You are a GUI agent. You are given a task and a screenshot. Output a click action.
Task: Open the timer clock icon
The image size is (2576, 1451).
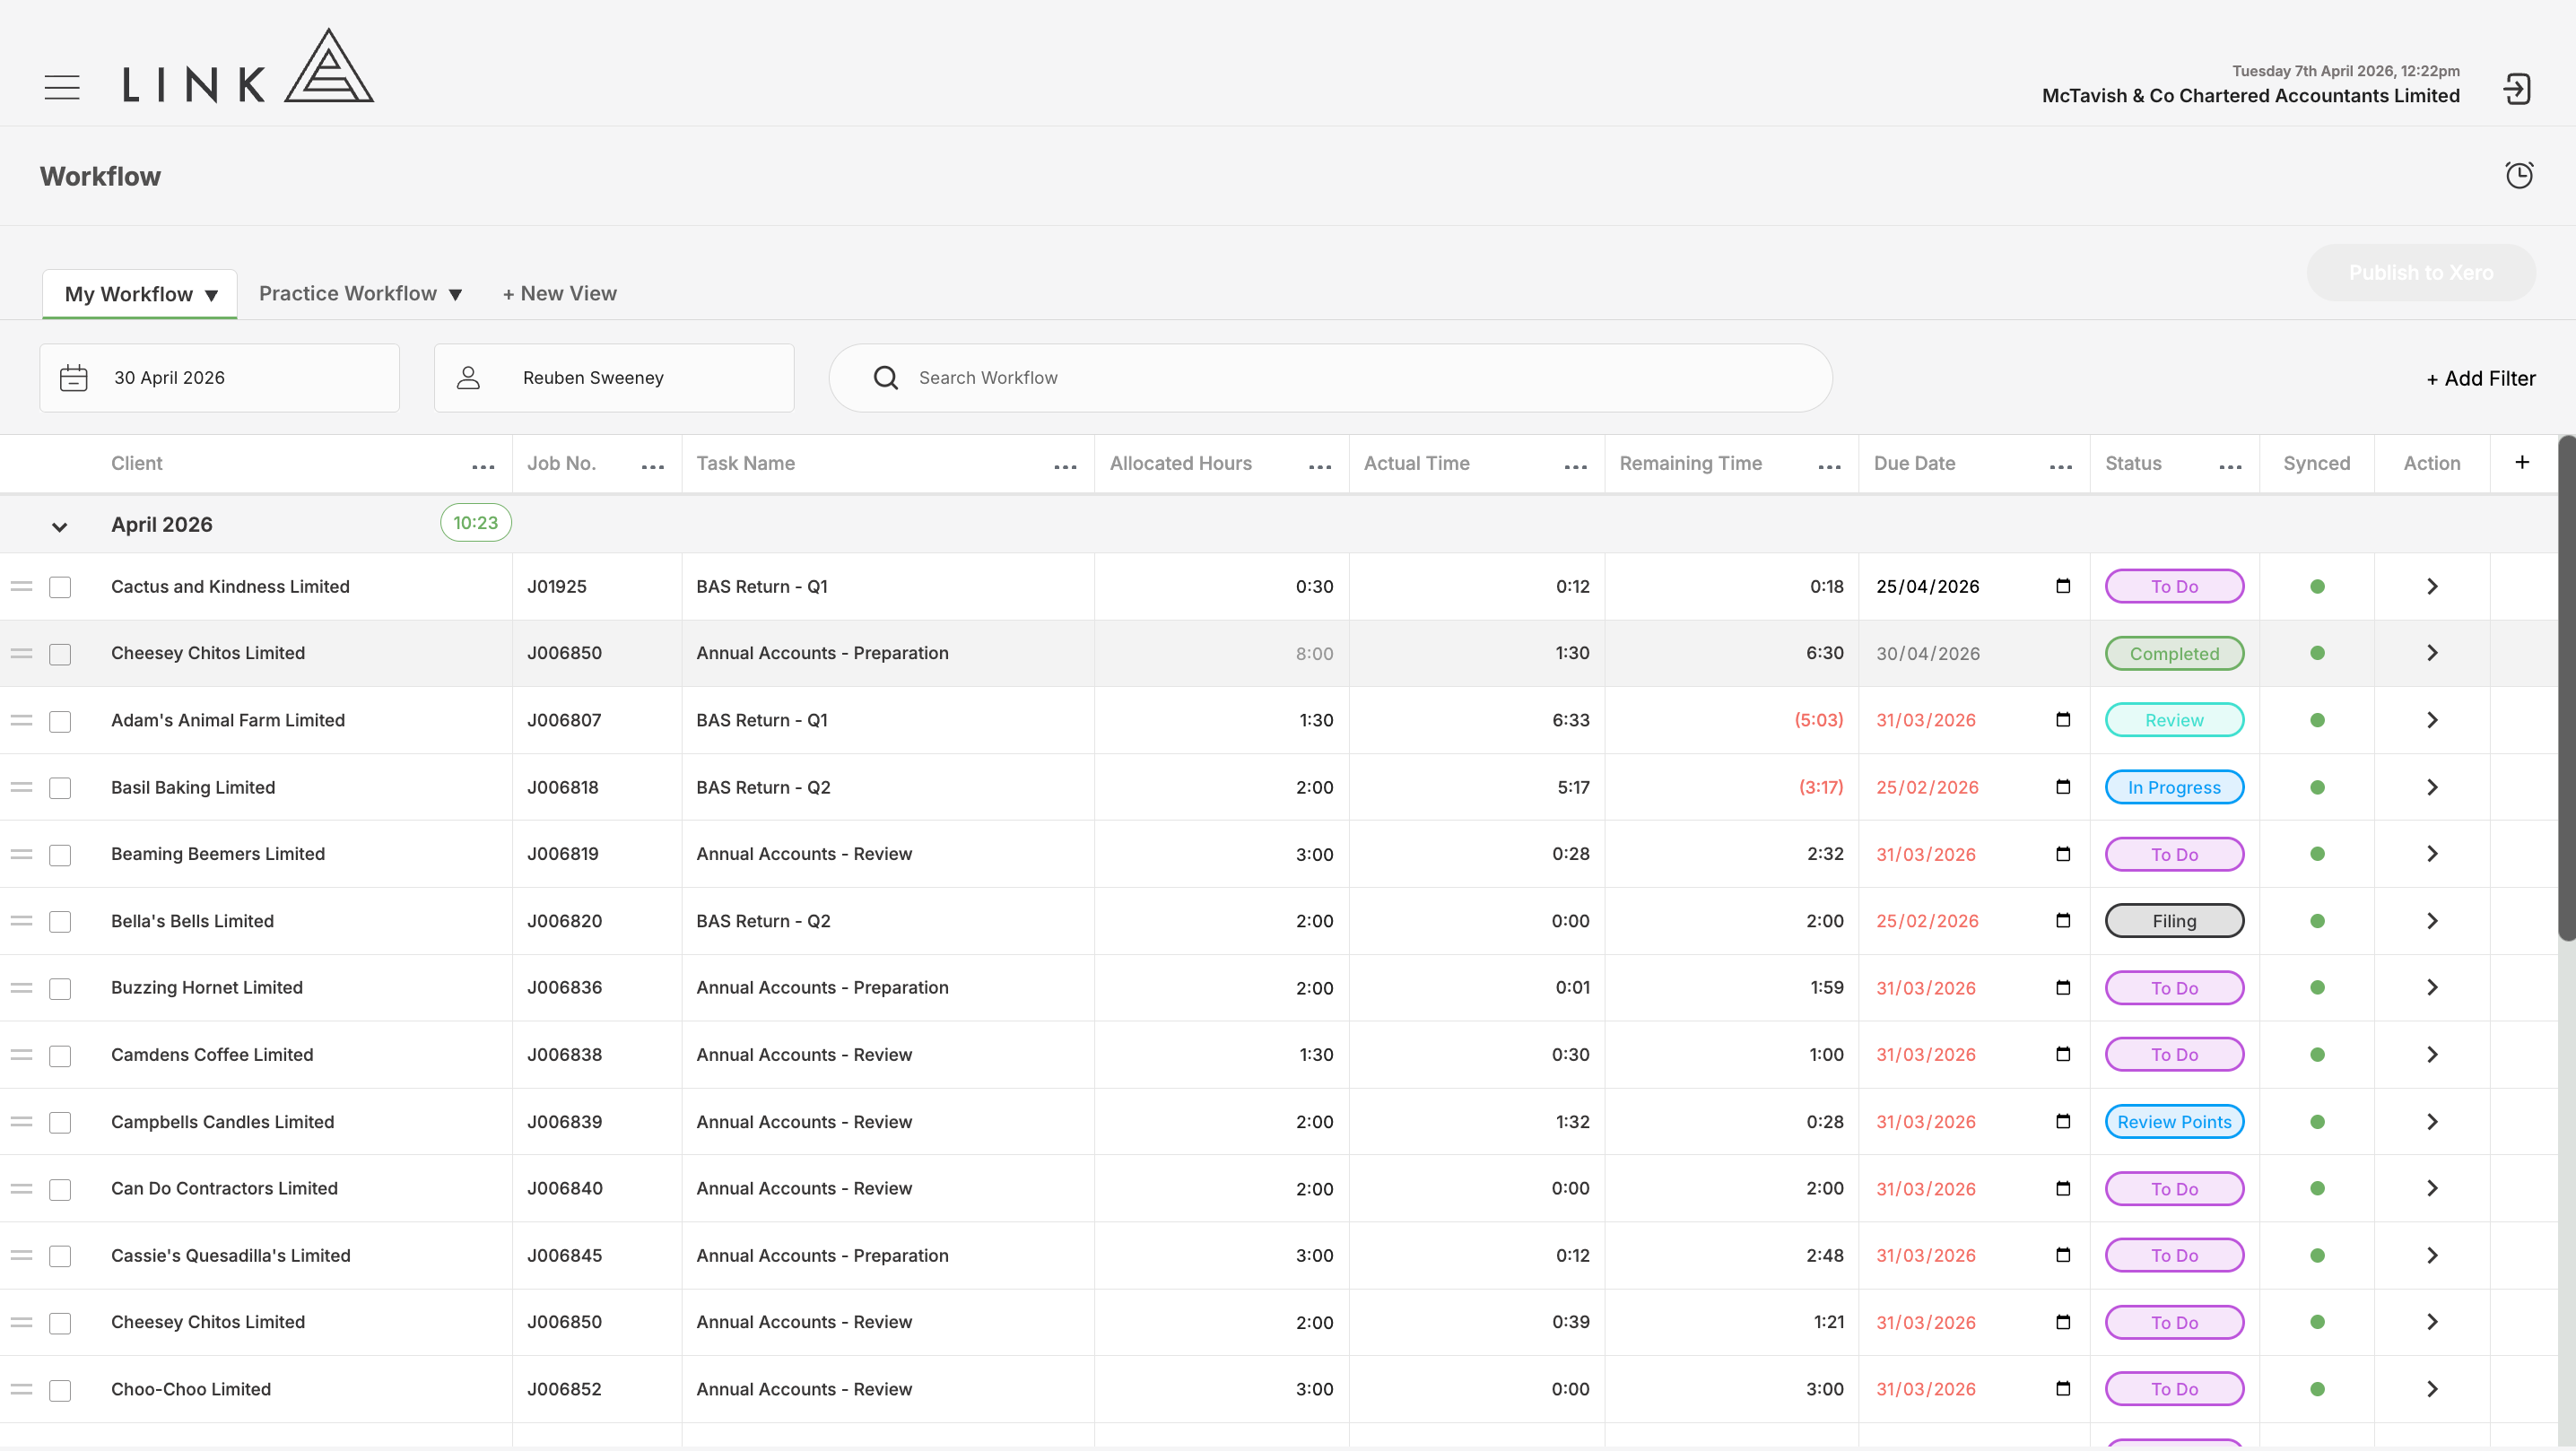(2519, 175)
